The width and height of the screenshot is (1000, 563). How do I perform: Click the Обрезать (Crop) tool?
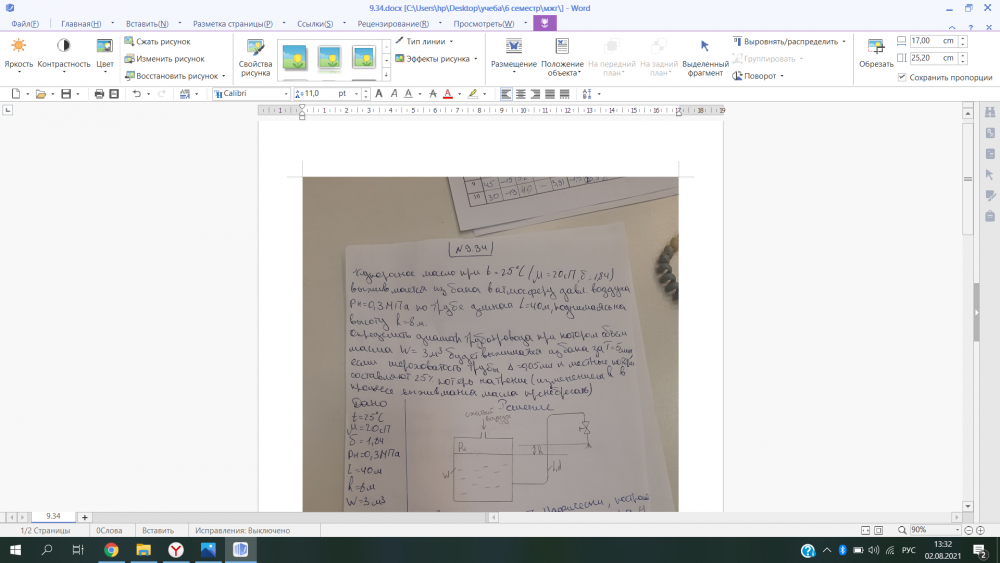876,53
